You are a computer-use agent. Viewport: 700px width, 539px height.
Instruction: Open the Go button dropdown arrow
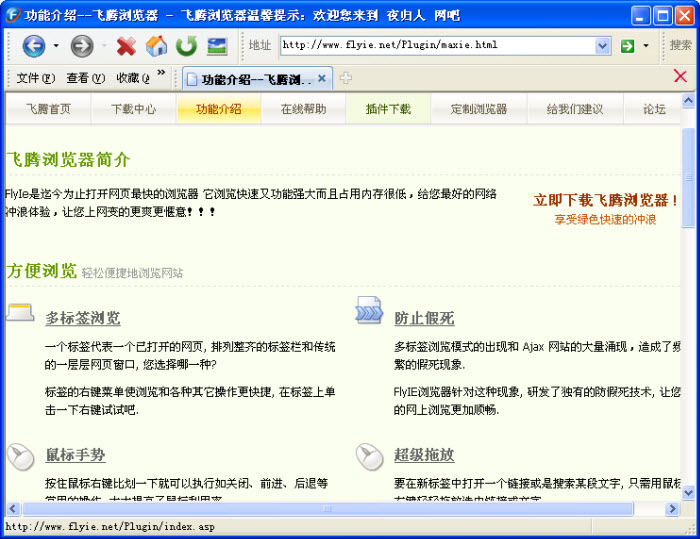point(646,46)
